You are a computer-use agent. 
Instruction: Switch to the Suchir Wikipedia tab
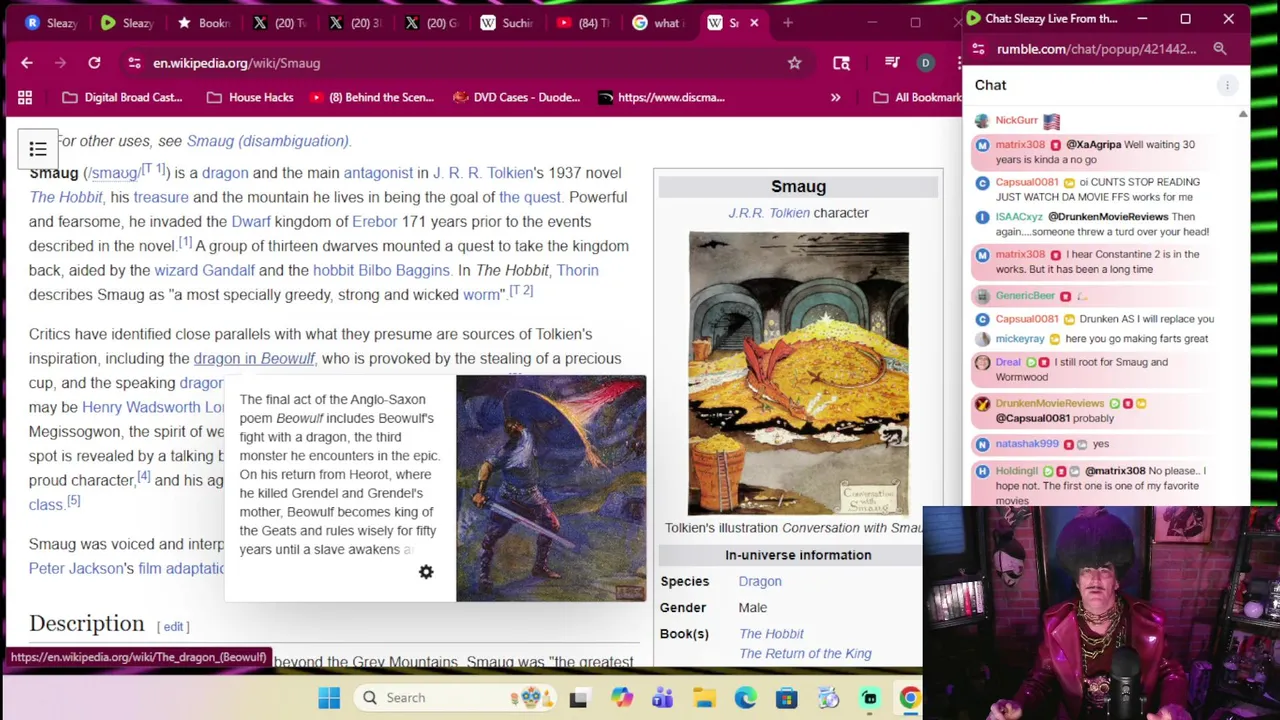coord(505,22)
